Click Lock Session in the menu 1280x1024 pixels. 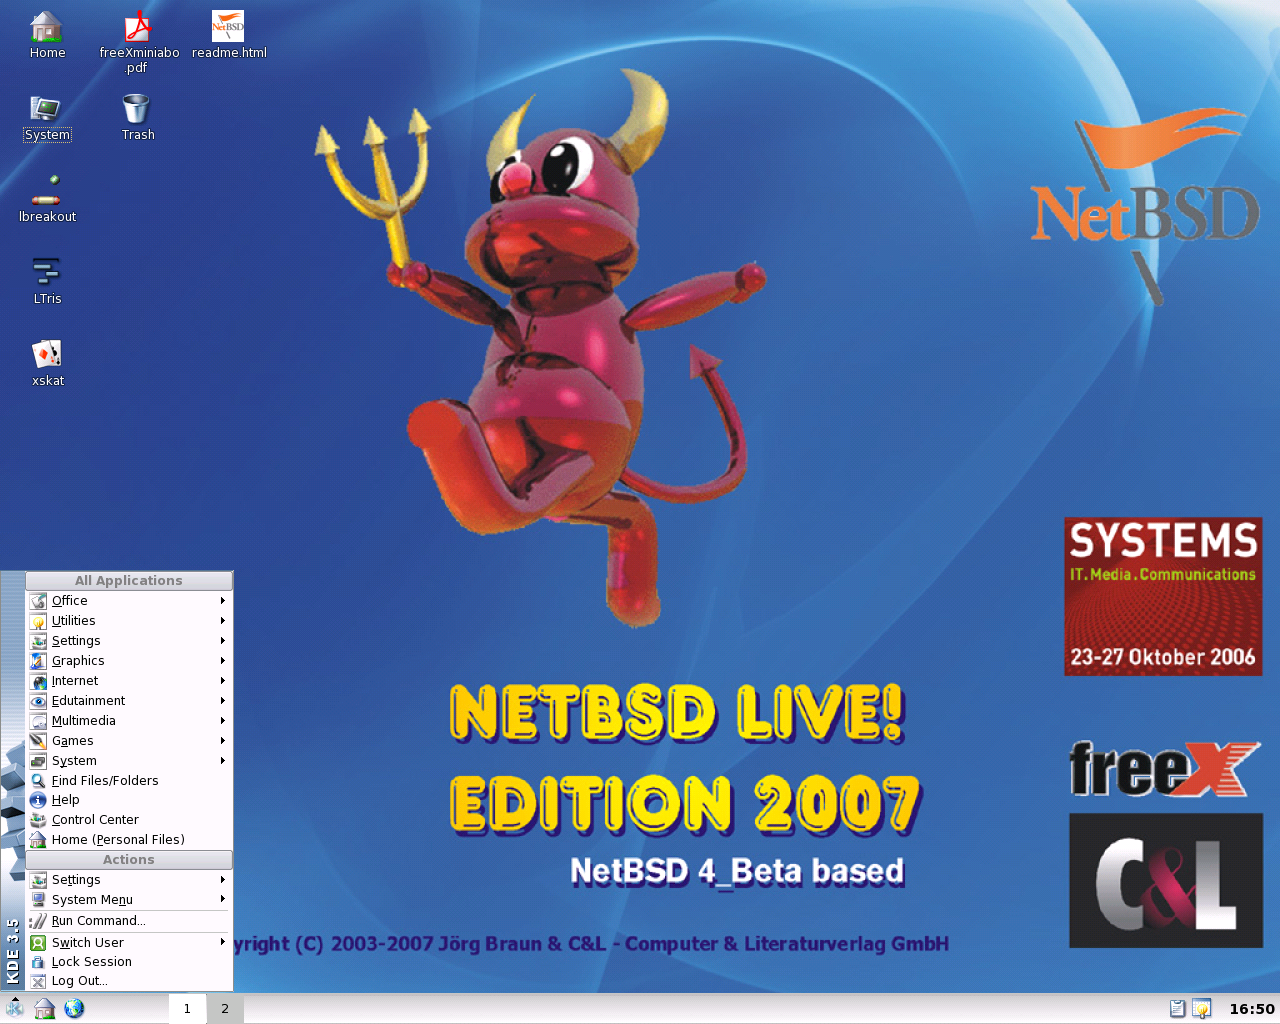tap(129, 962)
